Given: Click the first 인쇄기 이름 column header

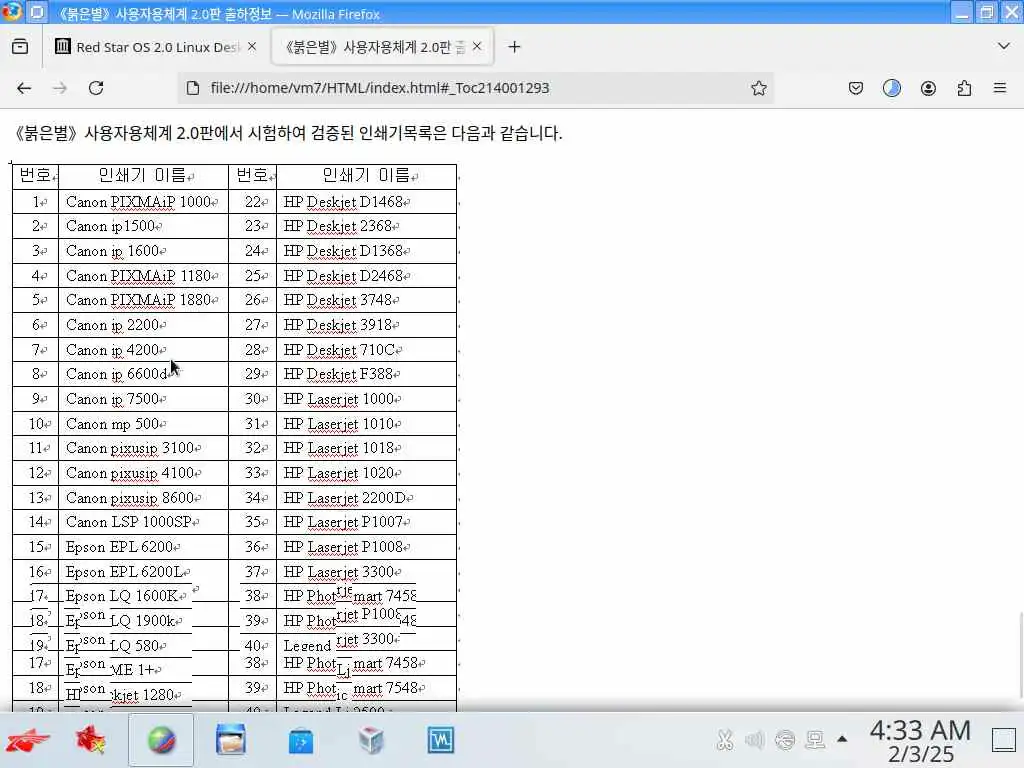Looking at the screenshot, I should coord(144,176).
